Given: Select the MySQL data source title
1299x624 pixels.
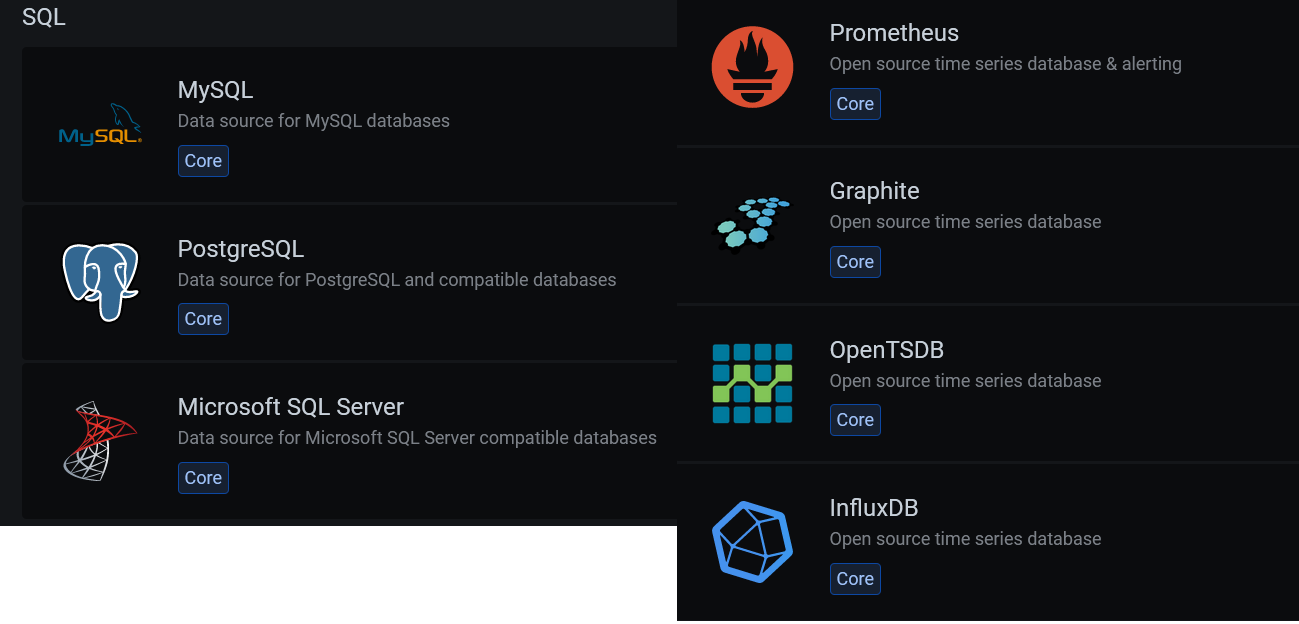Looking at the screenshot, I should [x=215, y=90].
